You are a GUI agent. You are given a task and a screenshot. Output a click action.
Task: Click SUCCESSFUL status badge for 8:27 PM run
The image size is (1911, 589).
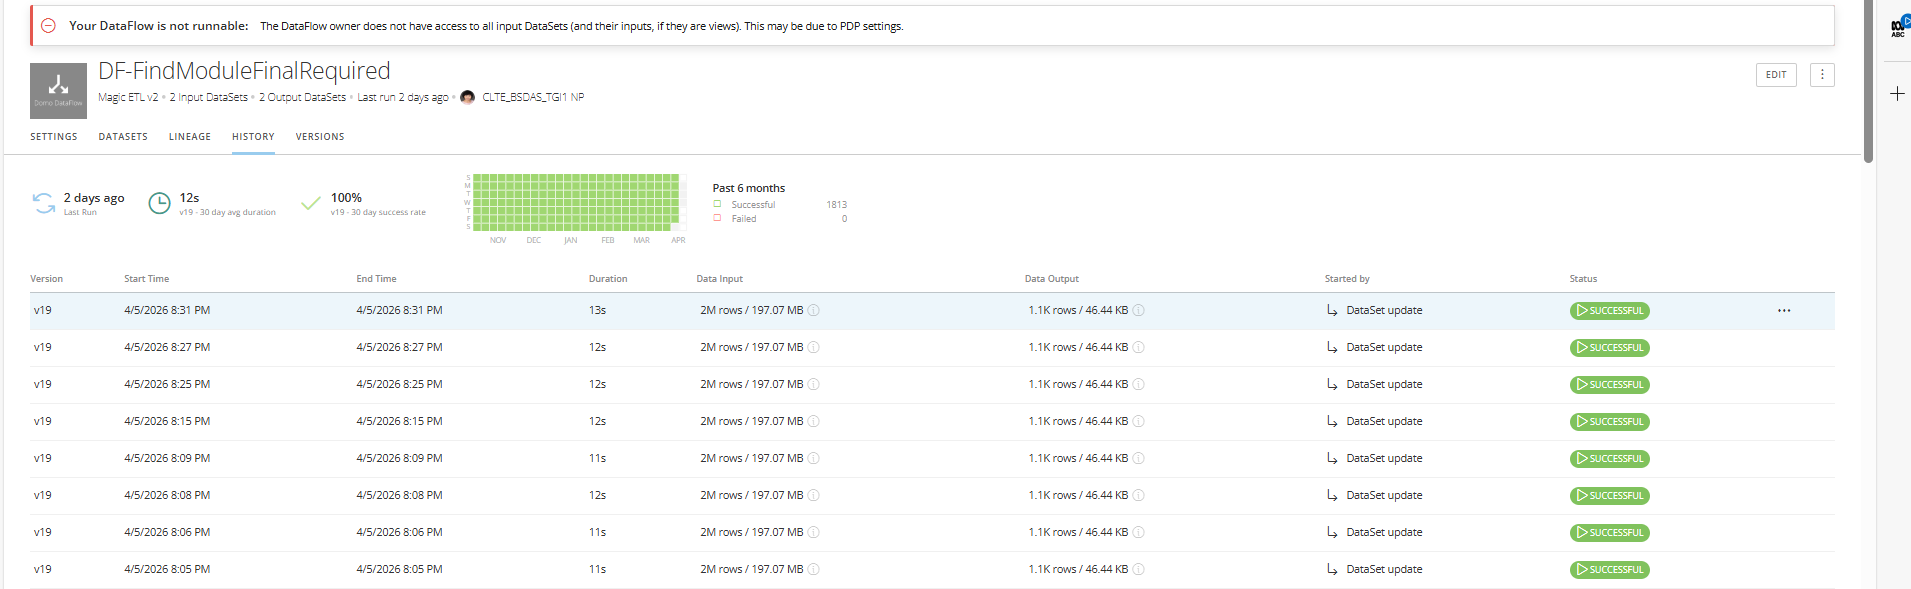(x=1609, y=348)
